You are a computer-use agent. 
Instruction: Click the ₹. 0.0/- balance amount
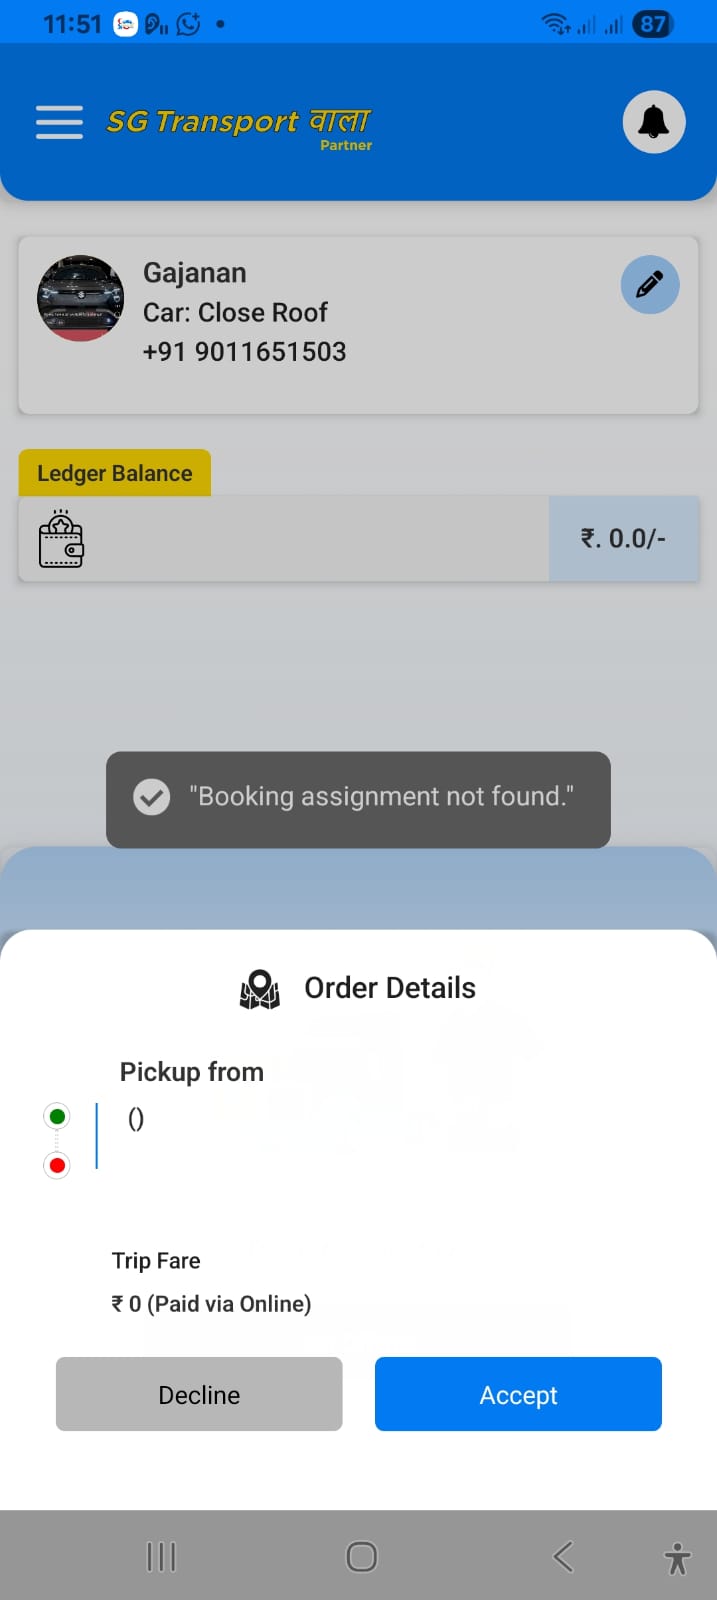pyautogui.click(x=623, y=539)
